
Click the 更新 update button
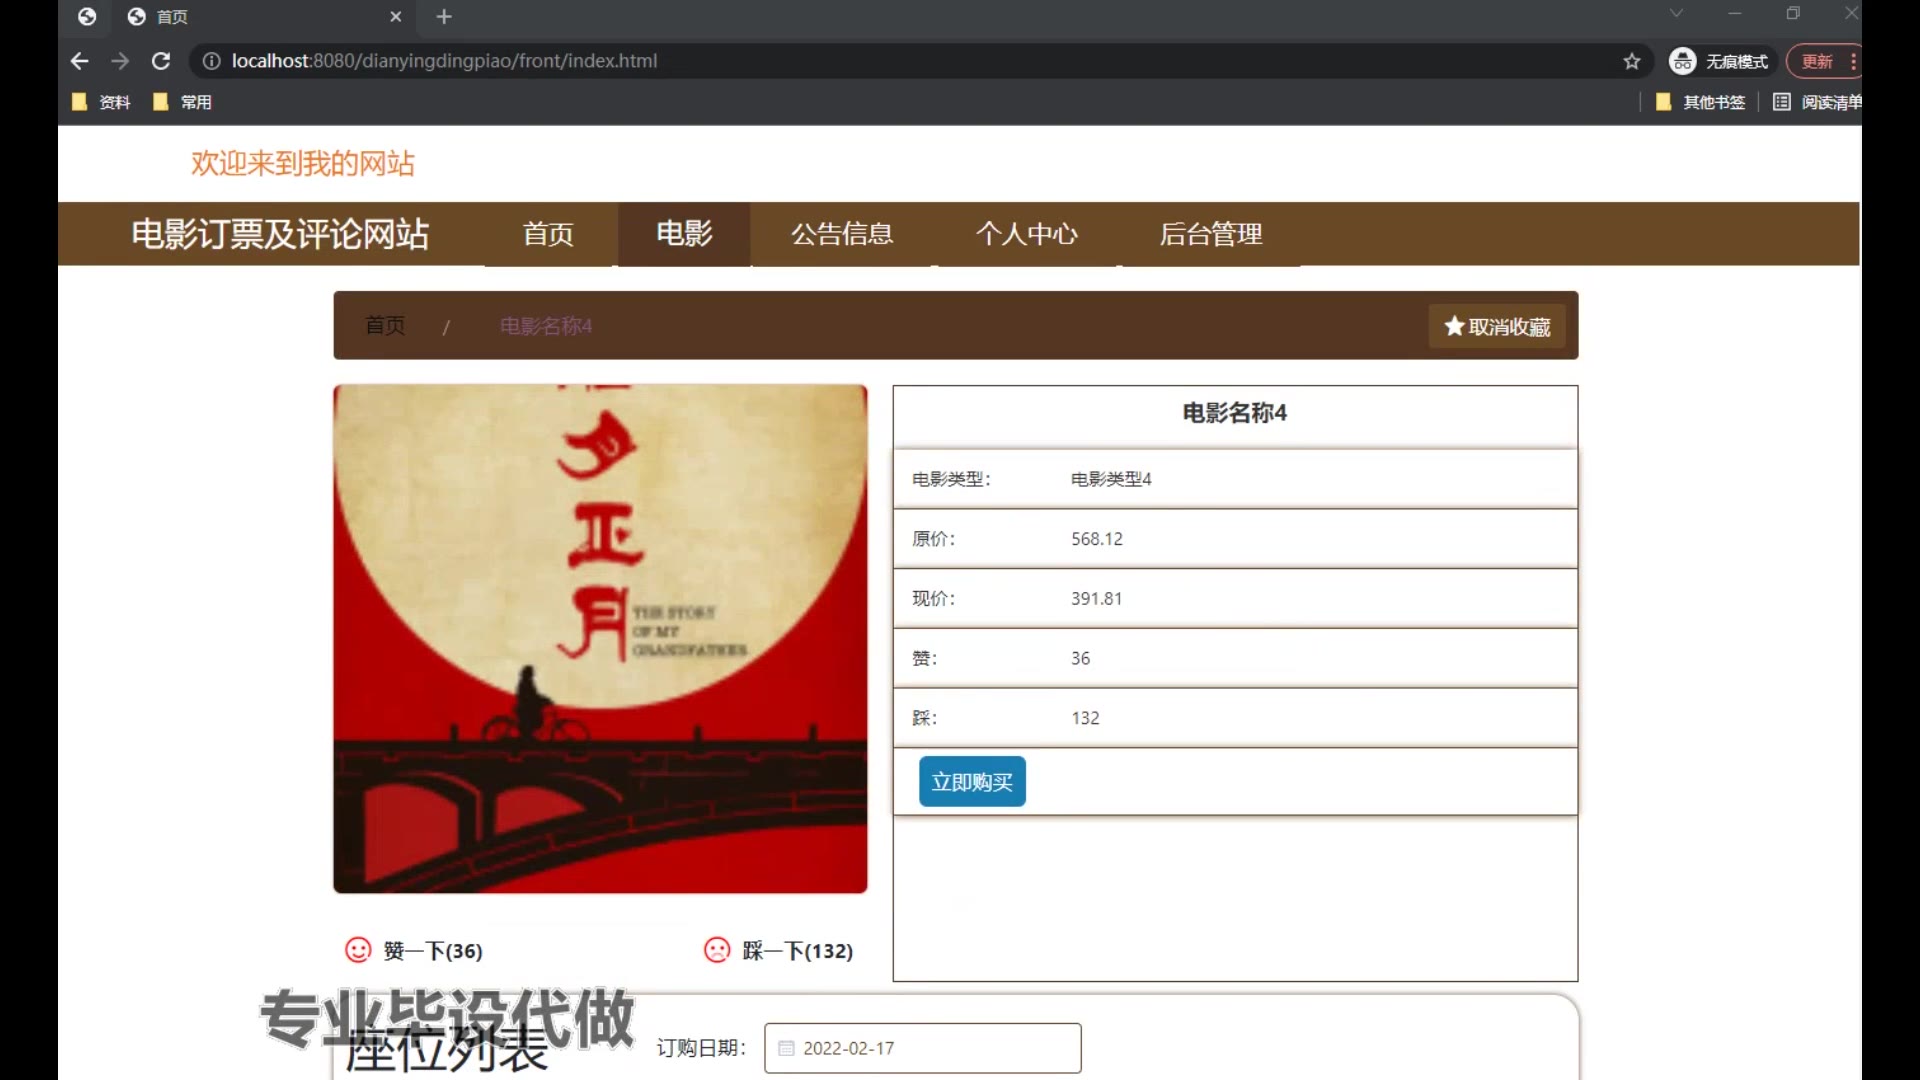pyautogui.click(x=1817, y=61)
